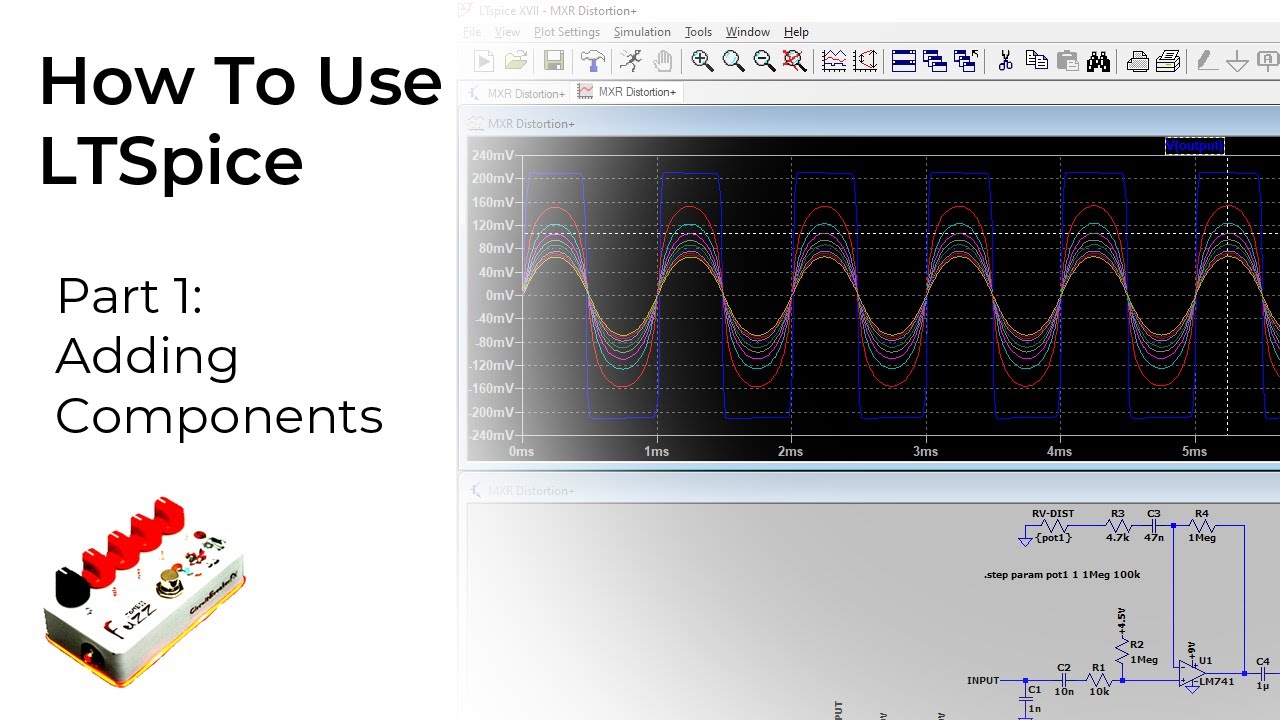This screenshot has width=1280, height=720.
Task: Click the Pick Visible Traces icon
Action: 865,61
